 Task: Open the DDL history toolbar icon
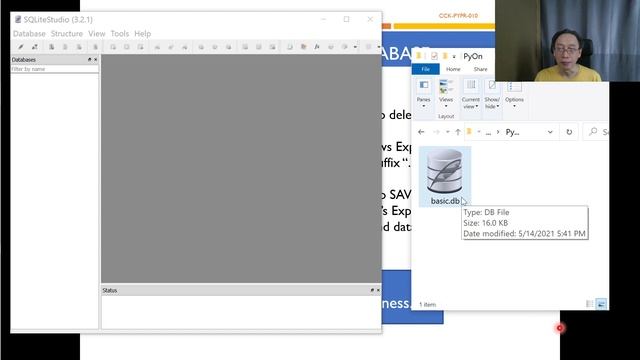(303, 47)
